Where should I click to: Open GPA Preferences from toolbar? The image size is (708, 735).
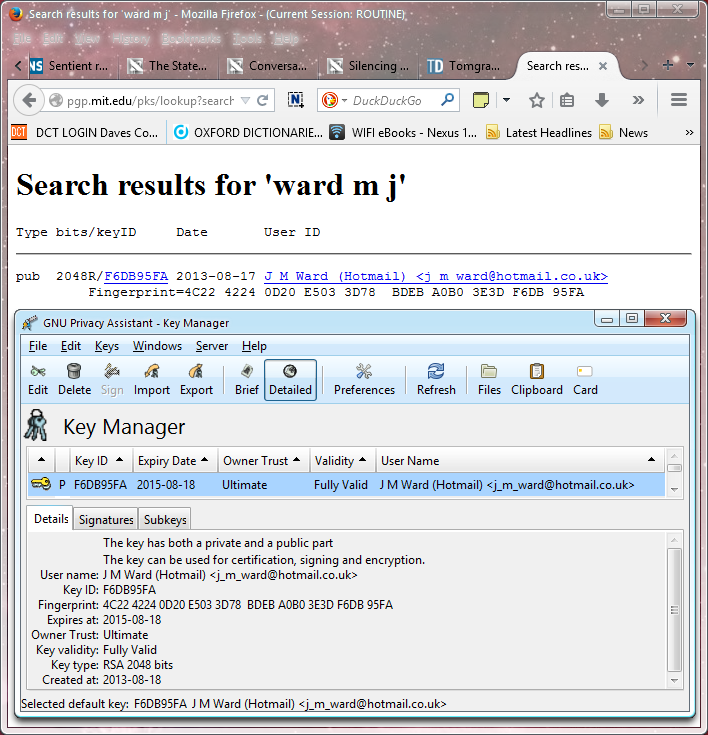(364, 380)
